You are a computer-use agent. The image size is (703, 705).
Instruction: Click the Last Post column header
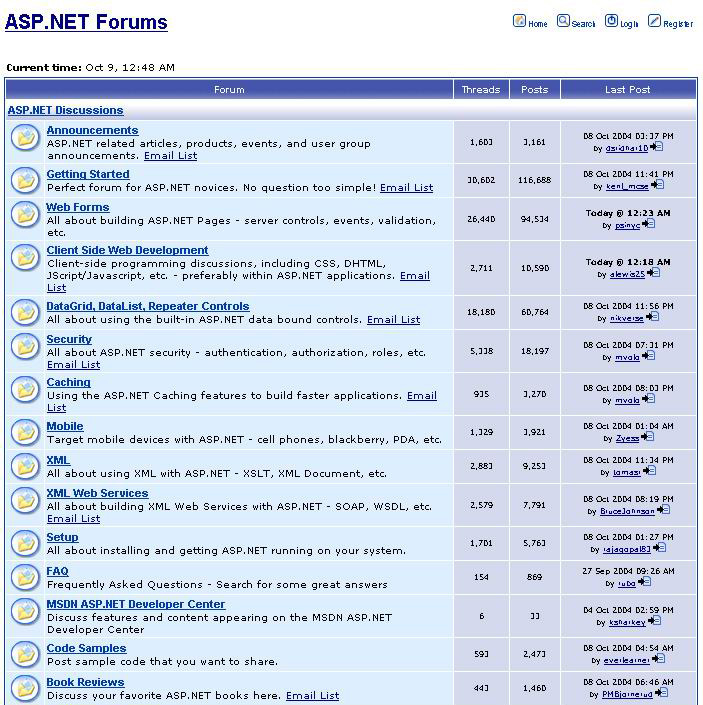point(628,89)
